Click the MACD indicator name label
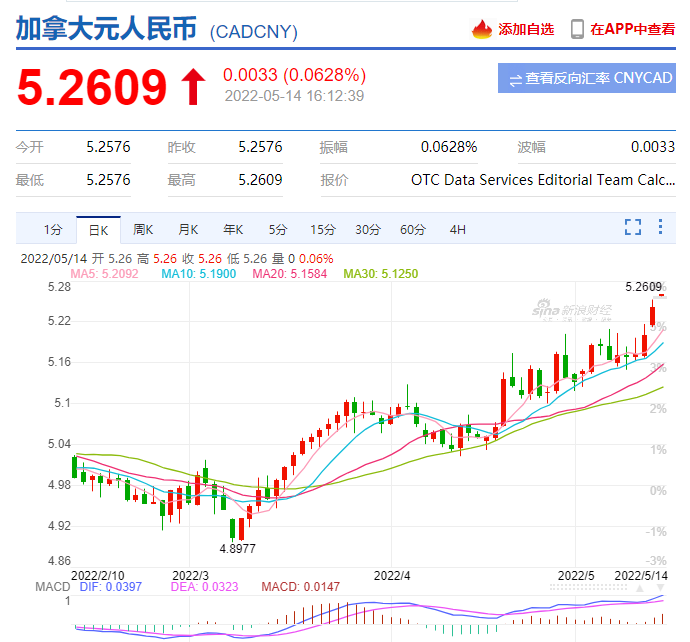Image resolution: width=690 pixels, height=642 pixels. (53, 587)
